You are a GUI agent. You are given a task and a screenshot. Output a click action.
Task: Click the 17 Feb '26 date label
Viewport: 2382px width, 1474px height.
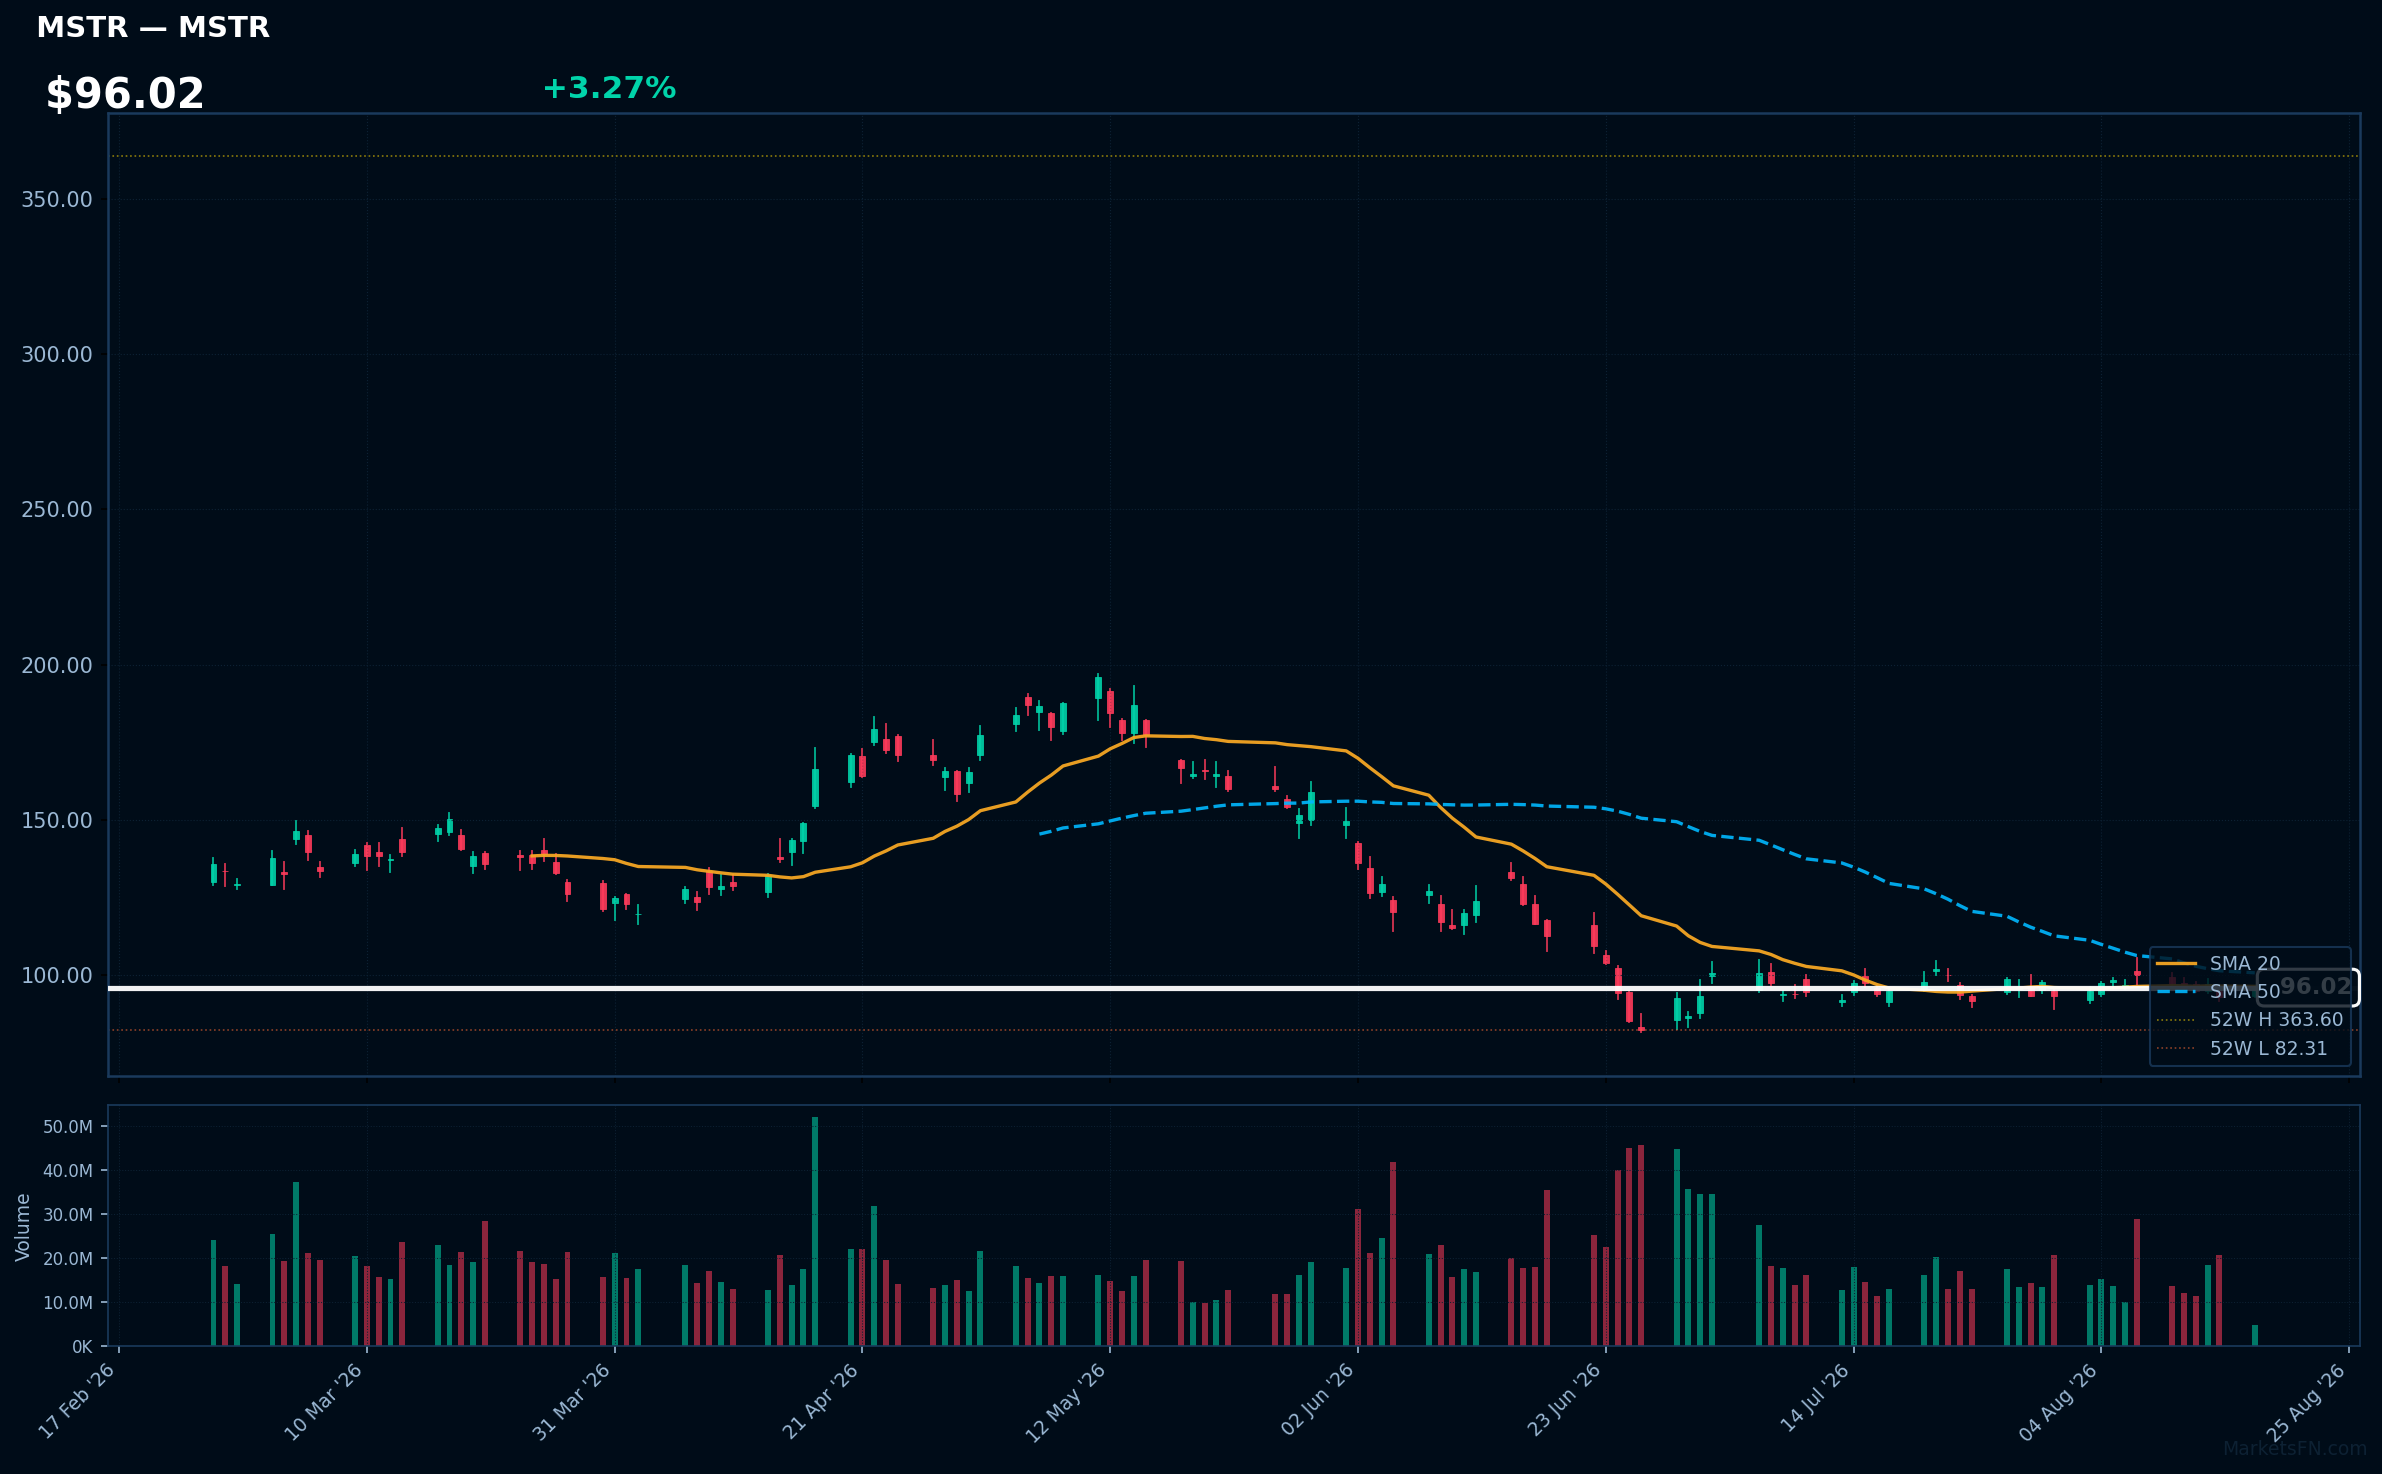[76, 1401]
